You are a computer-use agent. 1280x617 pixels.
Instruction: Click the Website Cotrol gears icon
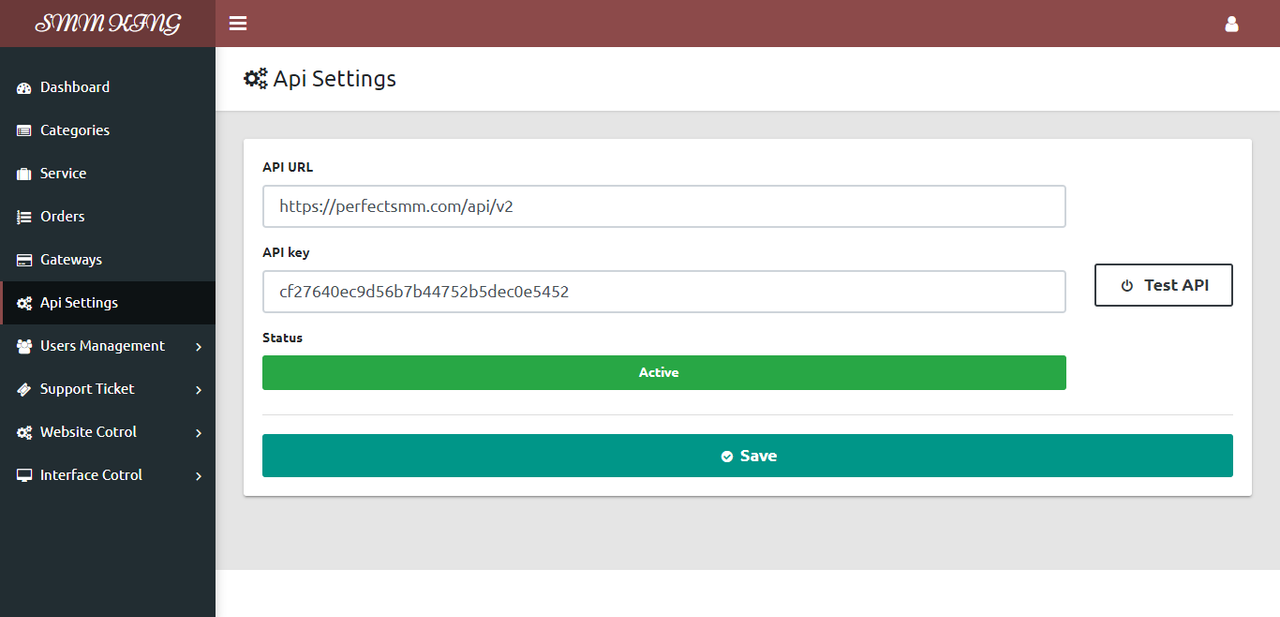(24, 432)
